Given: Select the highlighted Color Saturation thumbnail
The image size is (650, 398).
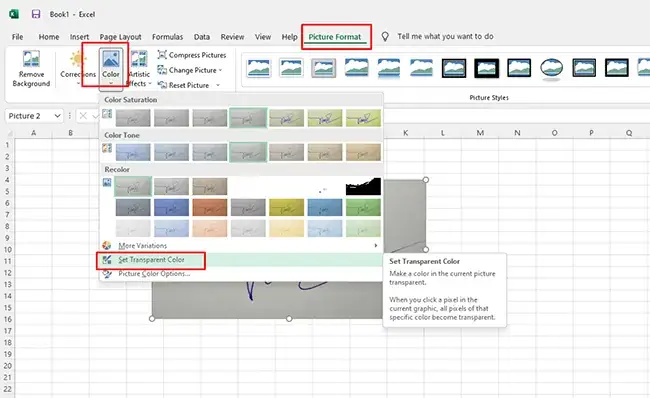Looking at the screenshot, I should point(248,118).
